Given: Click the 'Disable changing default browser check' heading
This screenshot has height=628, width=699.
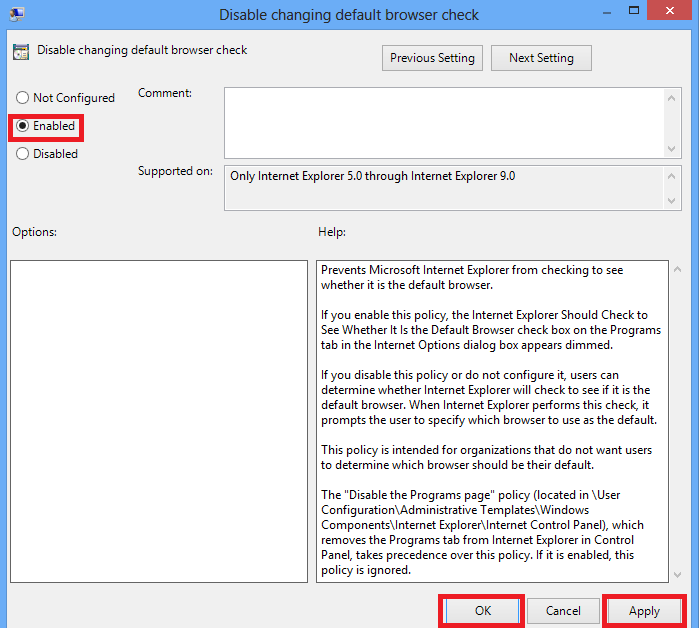Looking at the screenshot, I should (x=142, y=50).
